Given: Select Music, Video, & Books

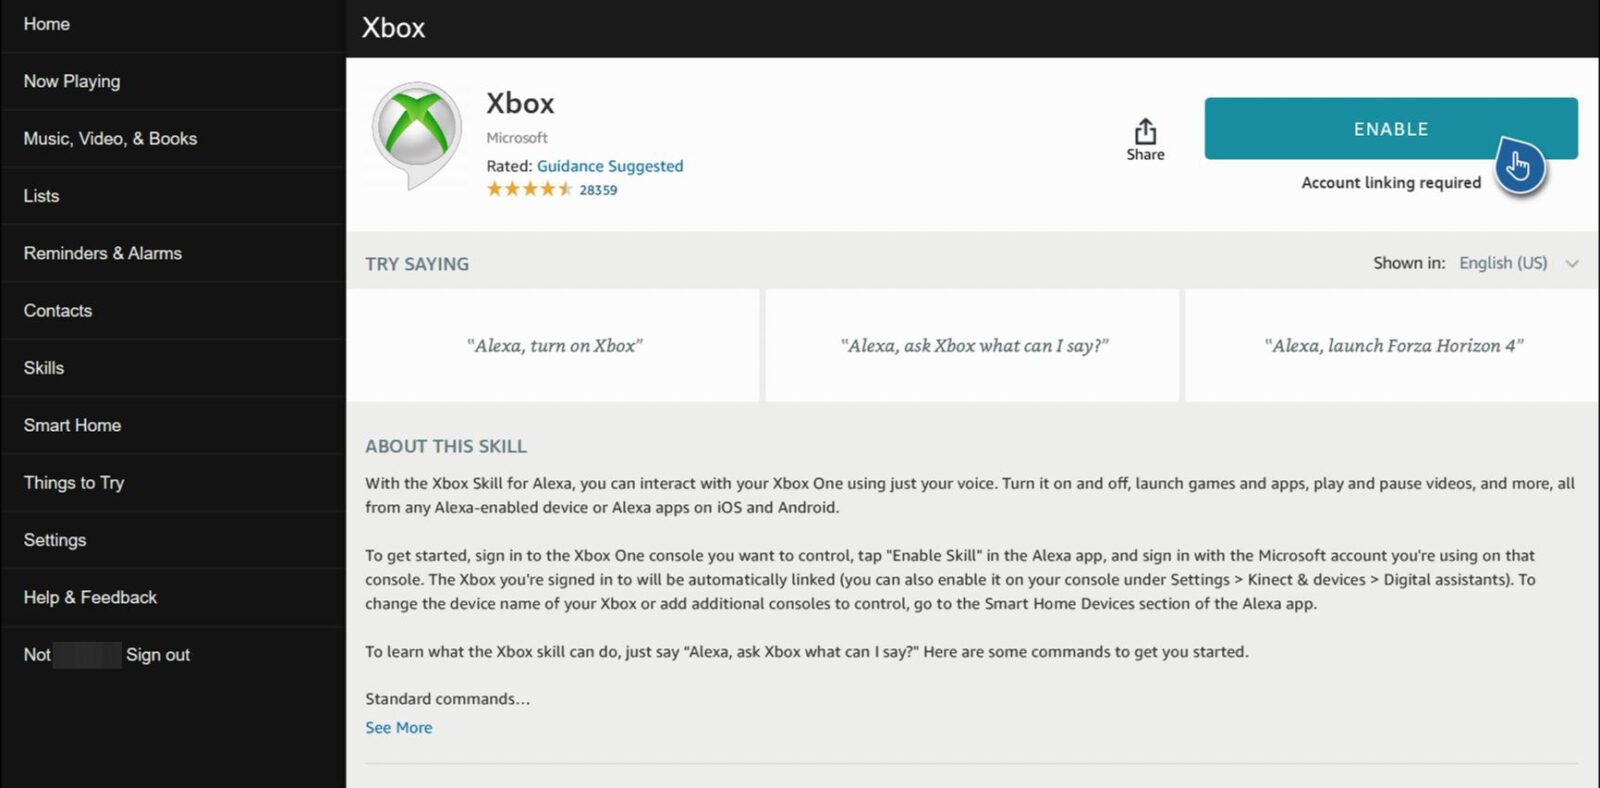Looking at the screenshot, I should 110,139.
